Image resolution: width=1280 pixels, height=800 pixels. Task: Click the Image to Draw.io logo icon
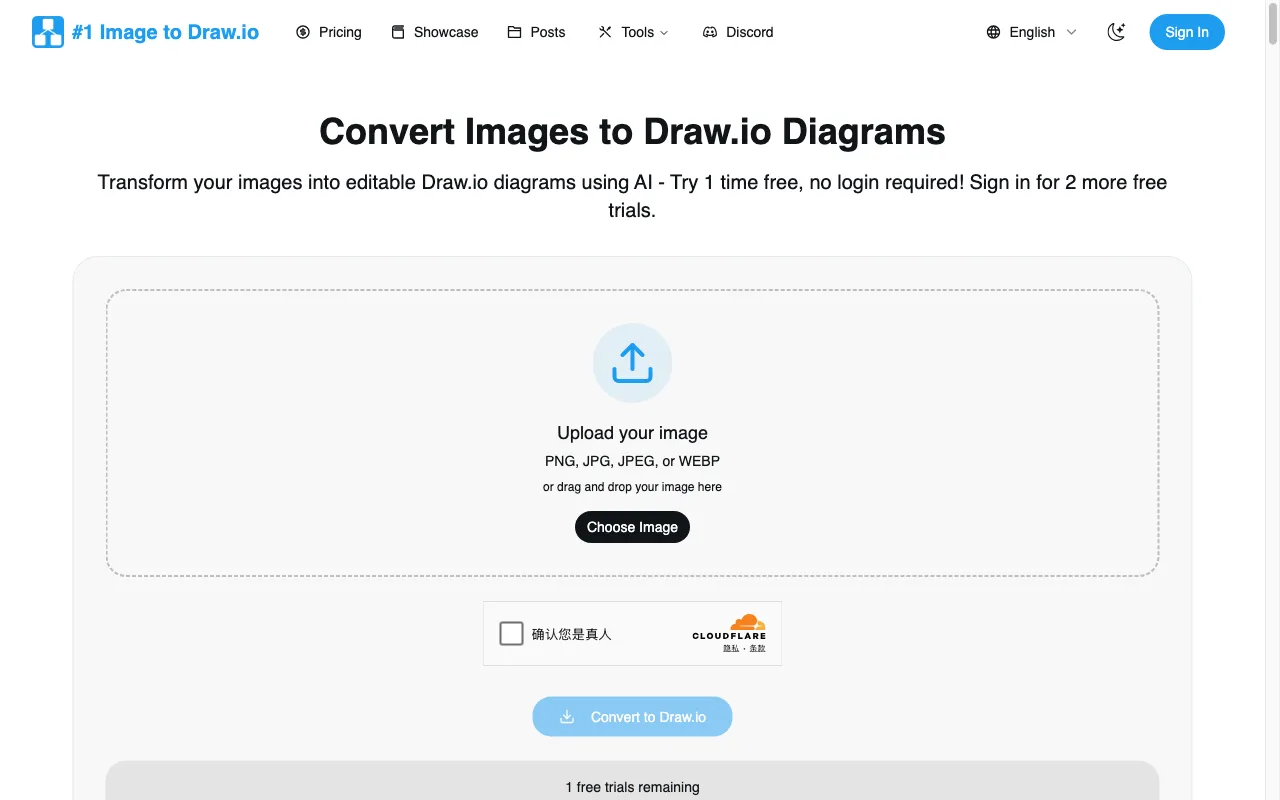[x=48, y=32]
